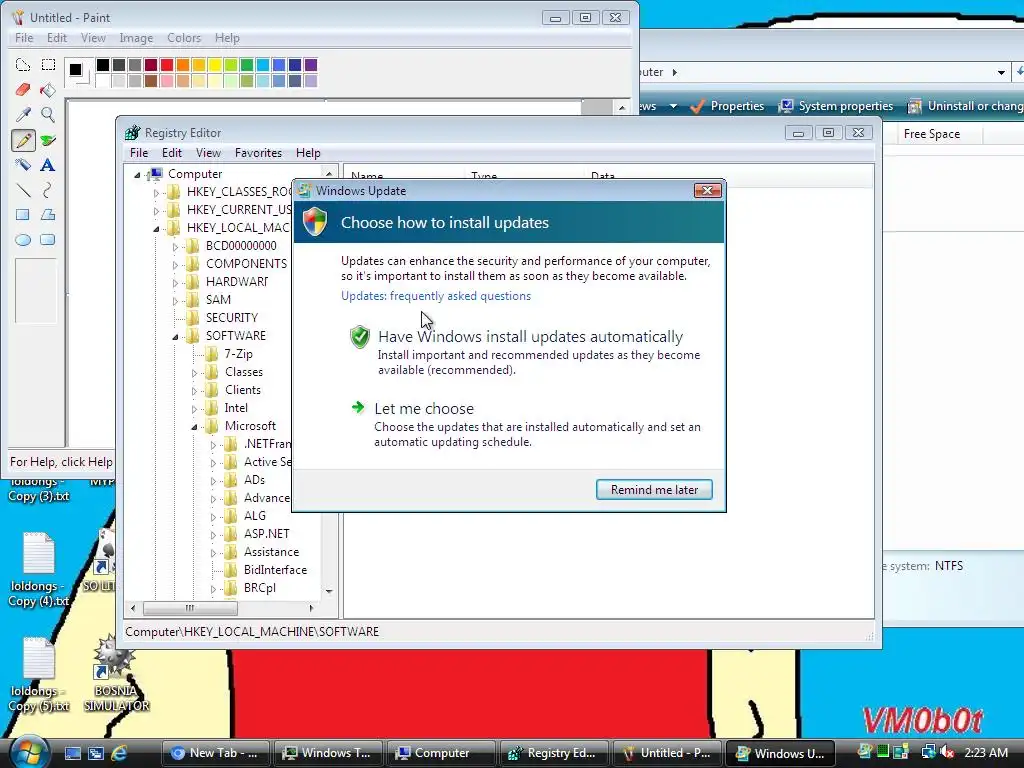Expand HKEY_CURRENT_USER tree node

tap(156, 210)
